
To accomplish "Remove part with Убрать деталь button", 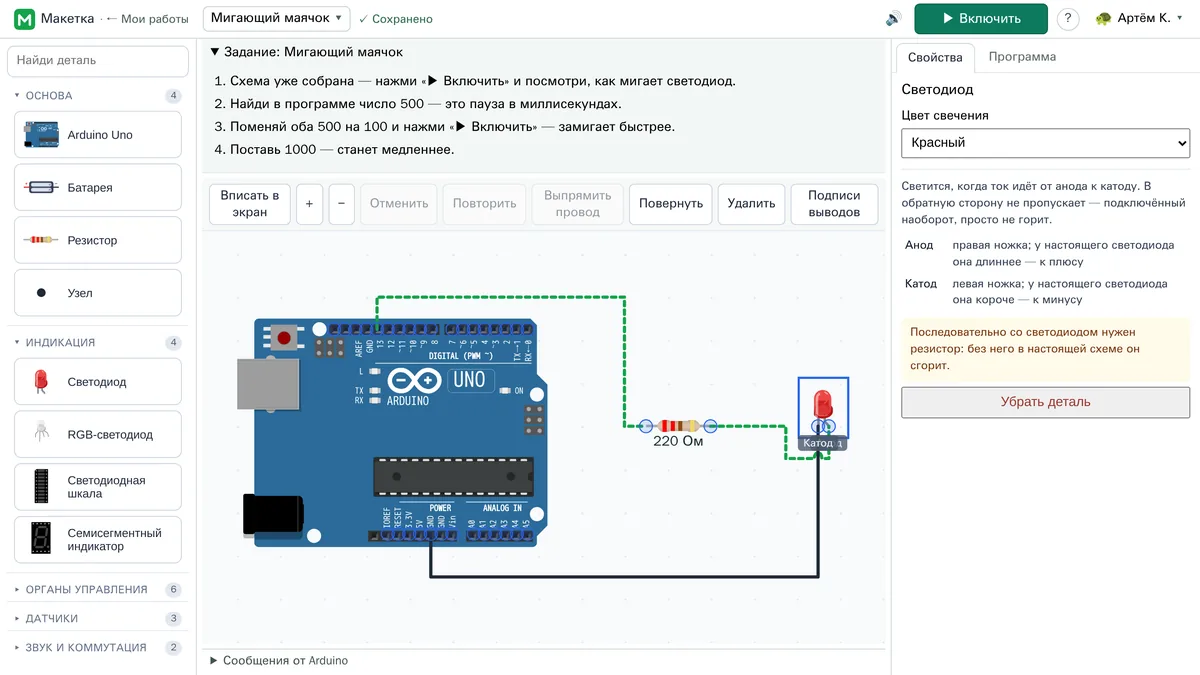I will 1045,402.
